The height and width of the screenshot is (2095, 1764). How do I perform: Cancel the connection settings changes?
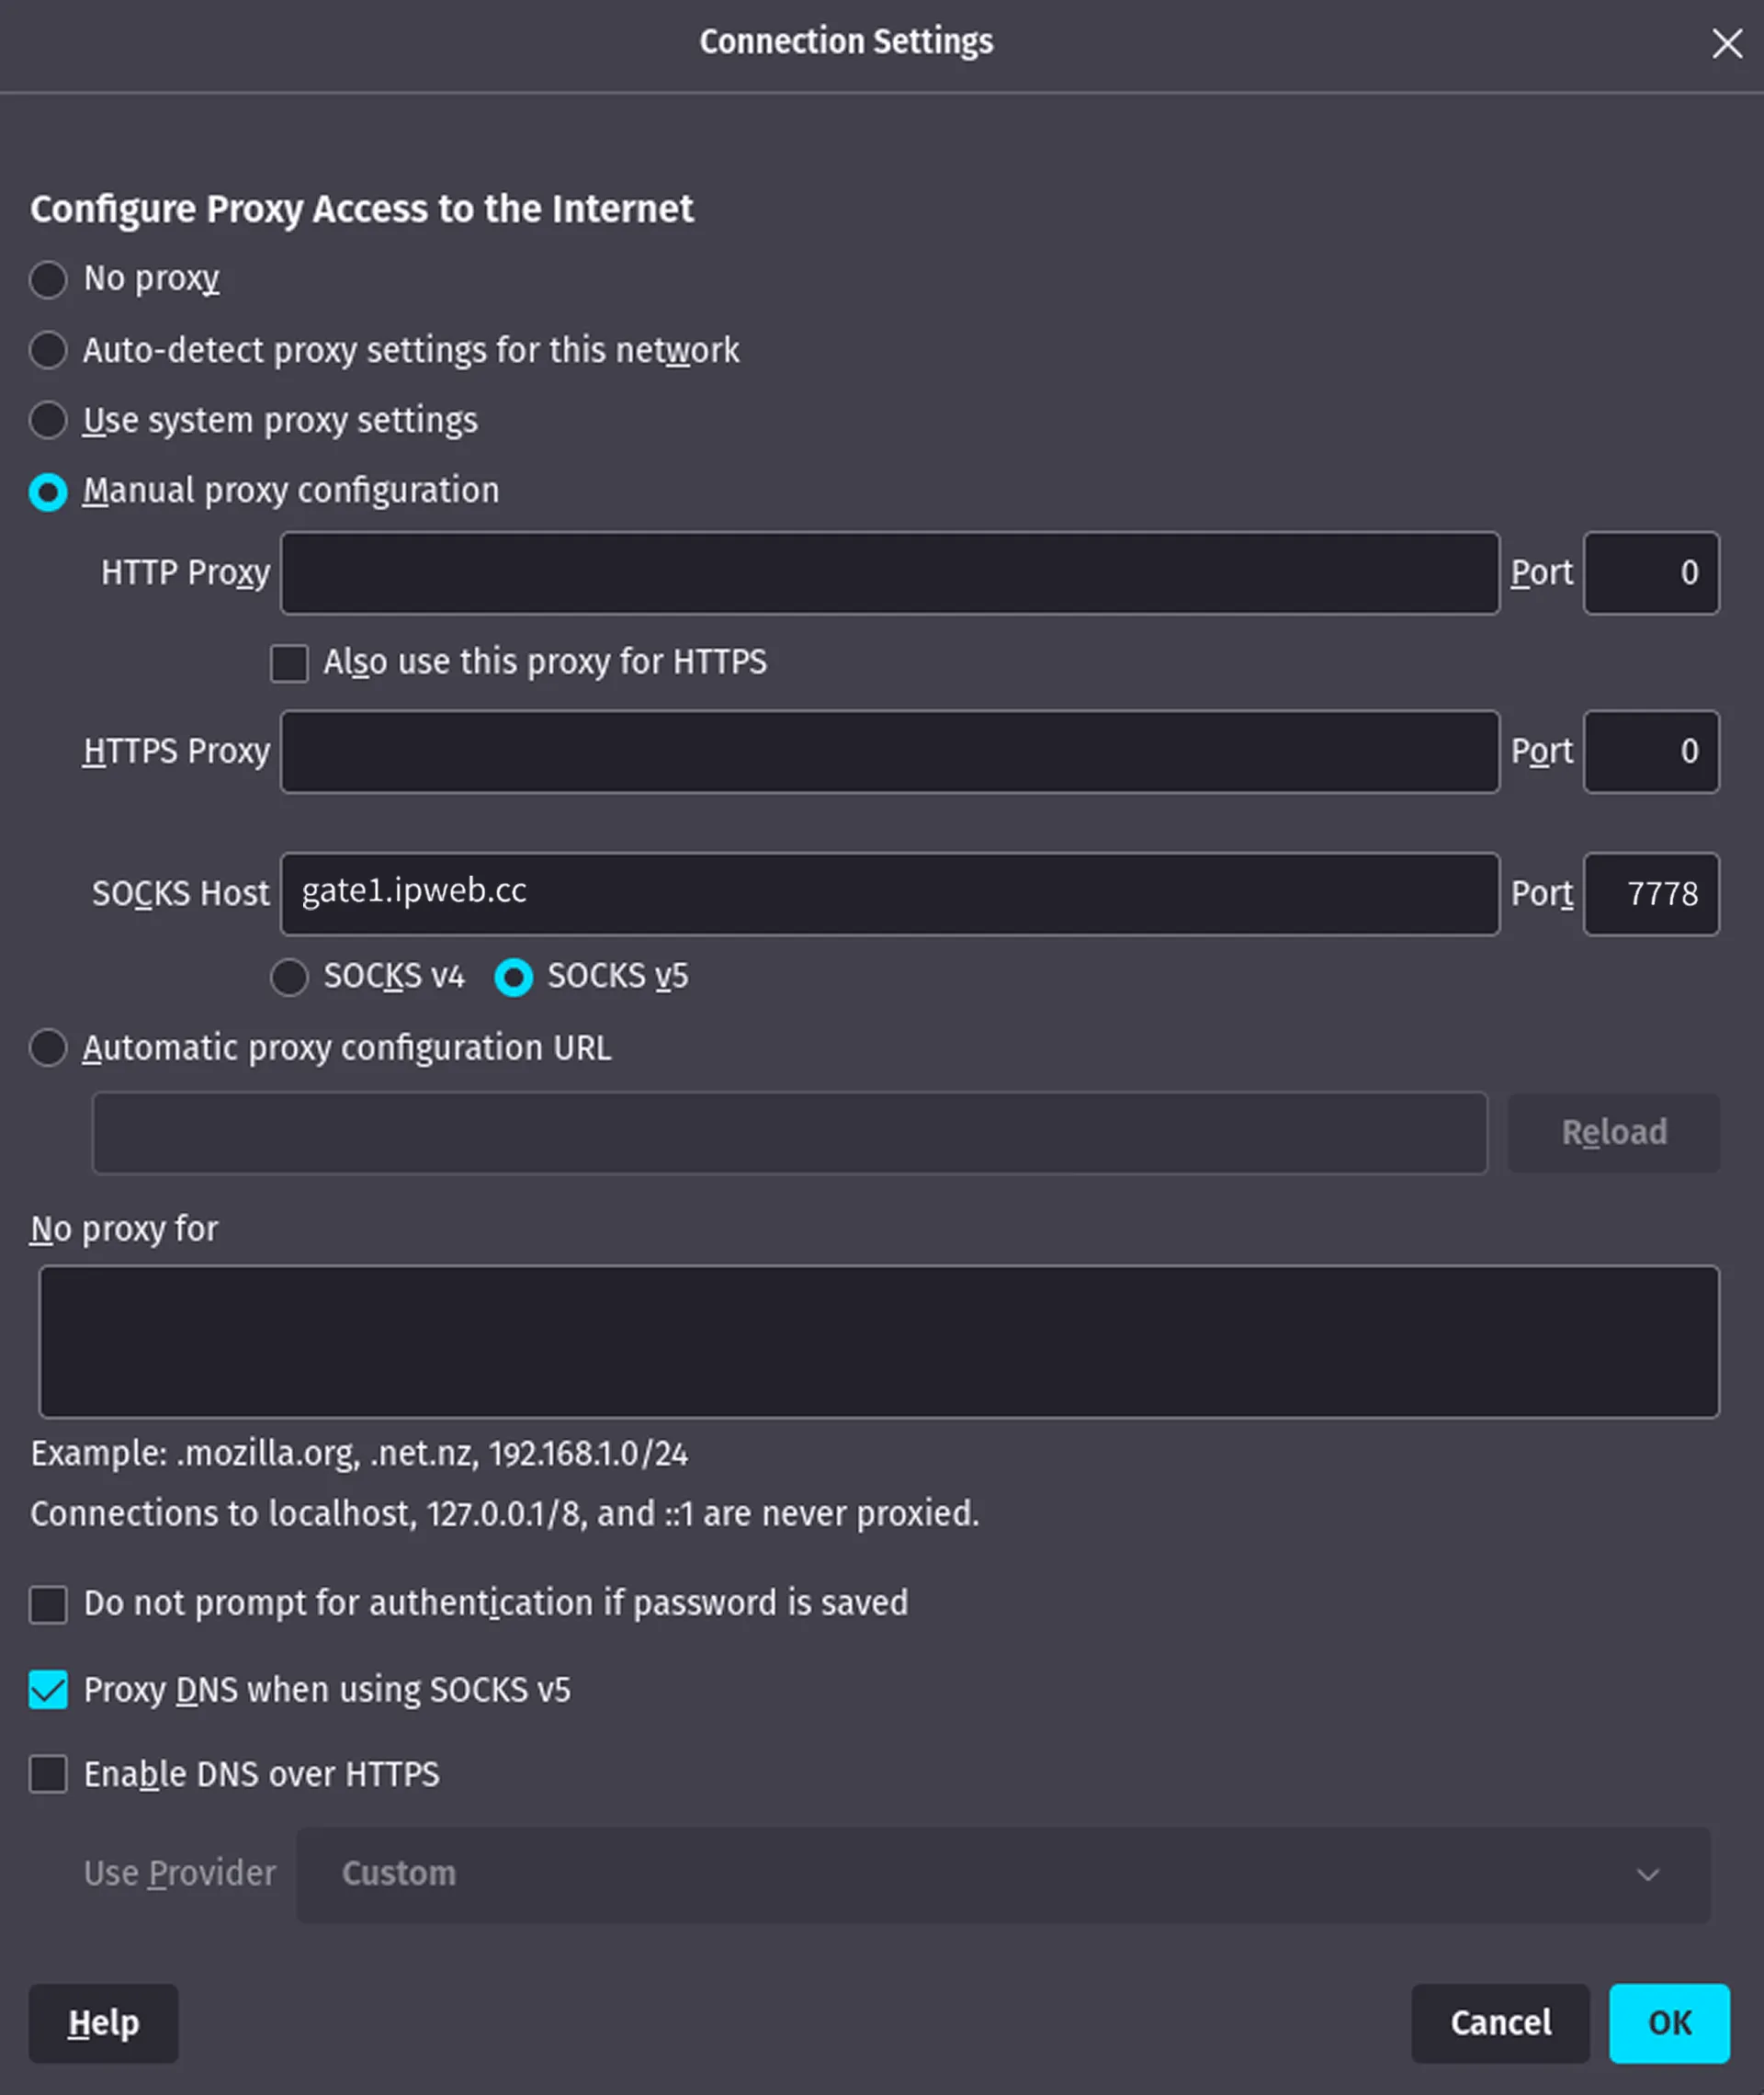coord(1500,2023)
